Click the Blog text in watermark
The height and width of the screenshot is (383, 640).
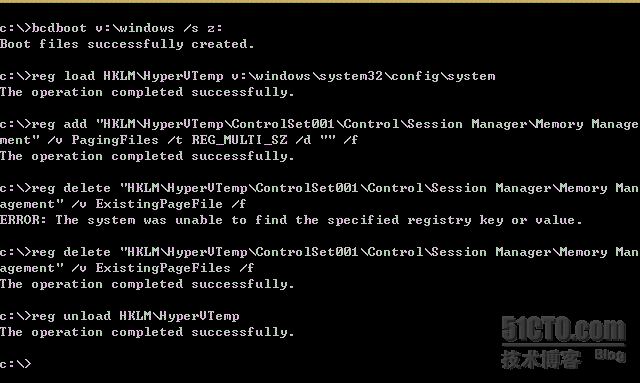coord(610,355)
